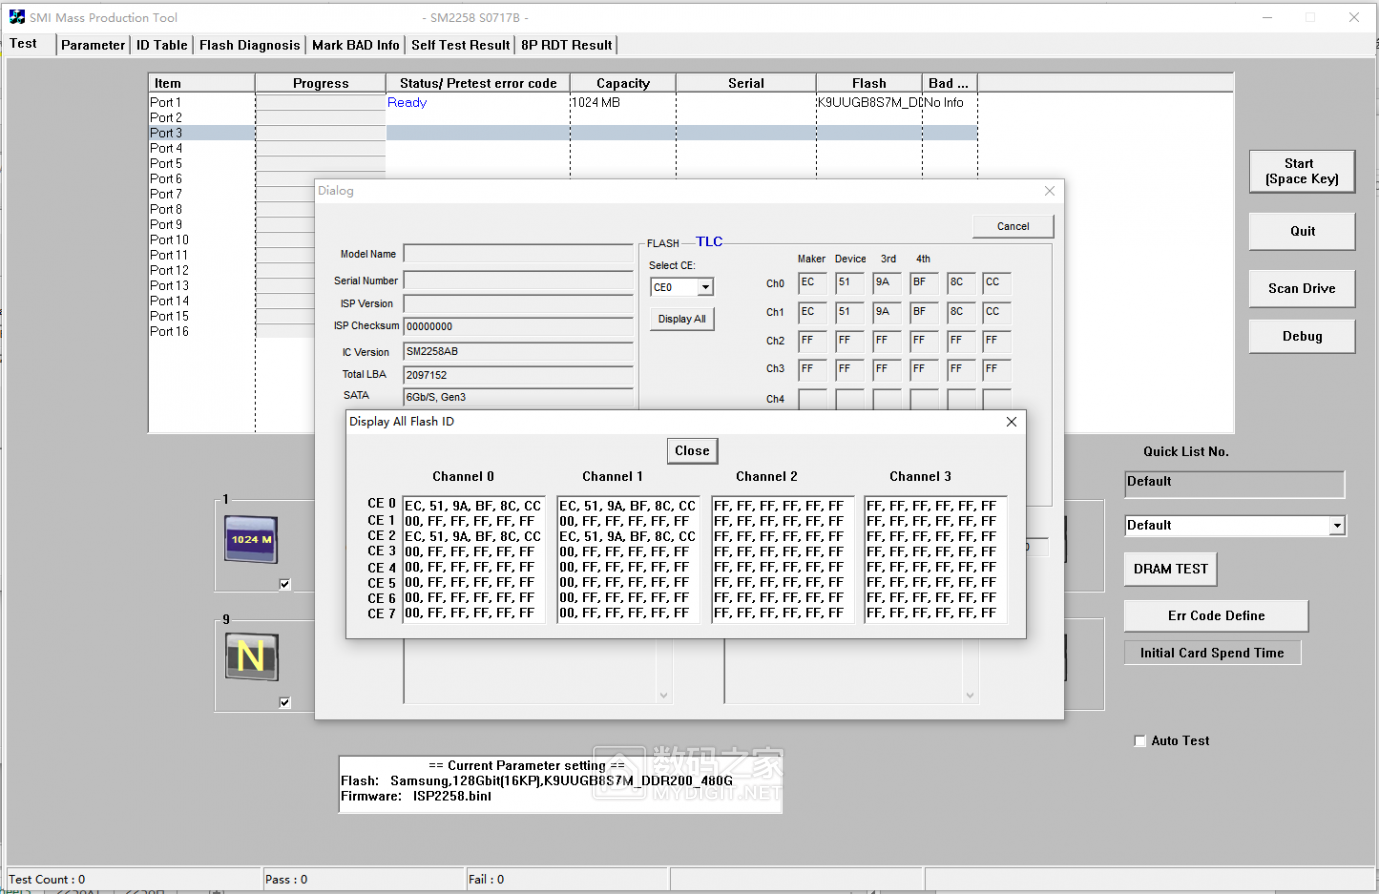Viewport: 1379px width, 894px height.
Task: Click the Test Count : 0 status entry
Action: (x=47, y=880)
